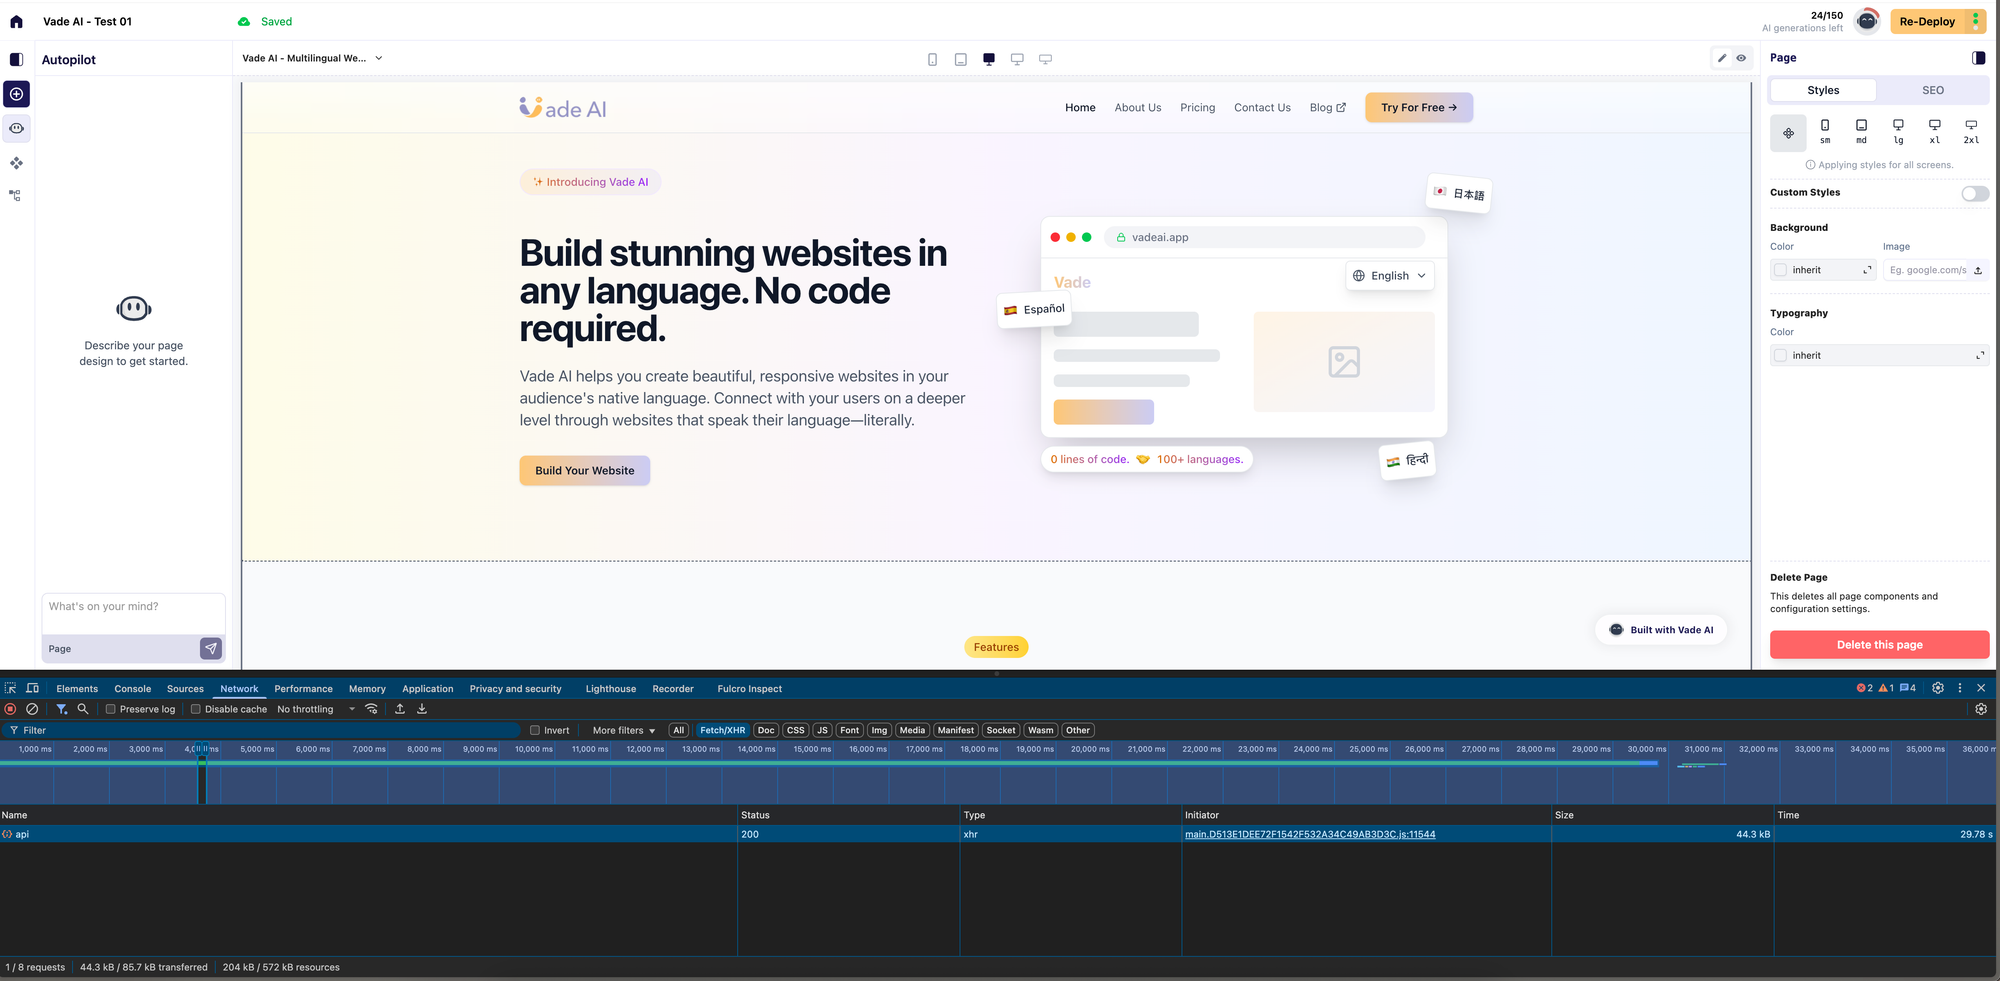Switch to the SEO tab
The height and width of the screenshot is (981, 2000).
click(x=1932, y=90)
